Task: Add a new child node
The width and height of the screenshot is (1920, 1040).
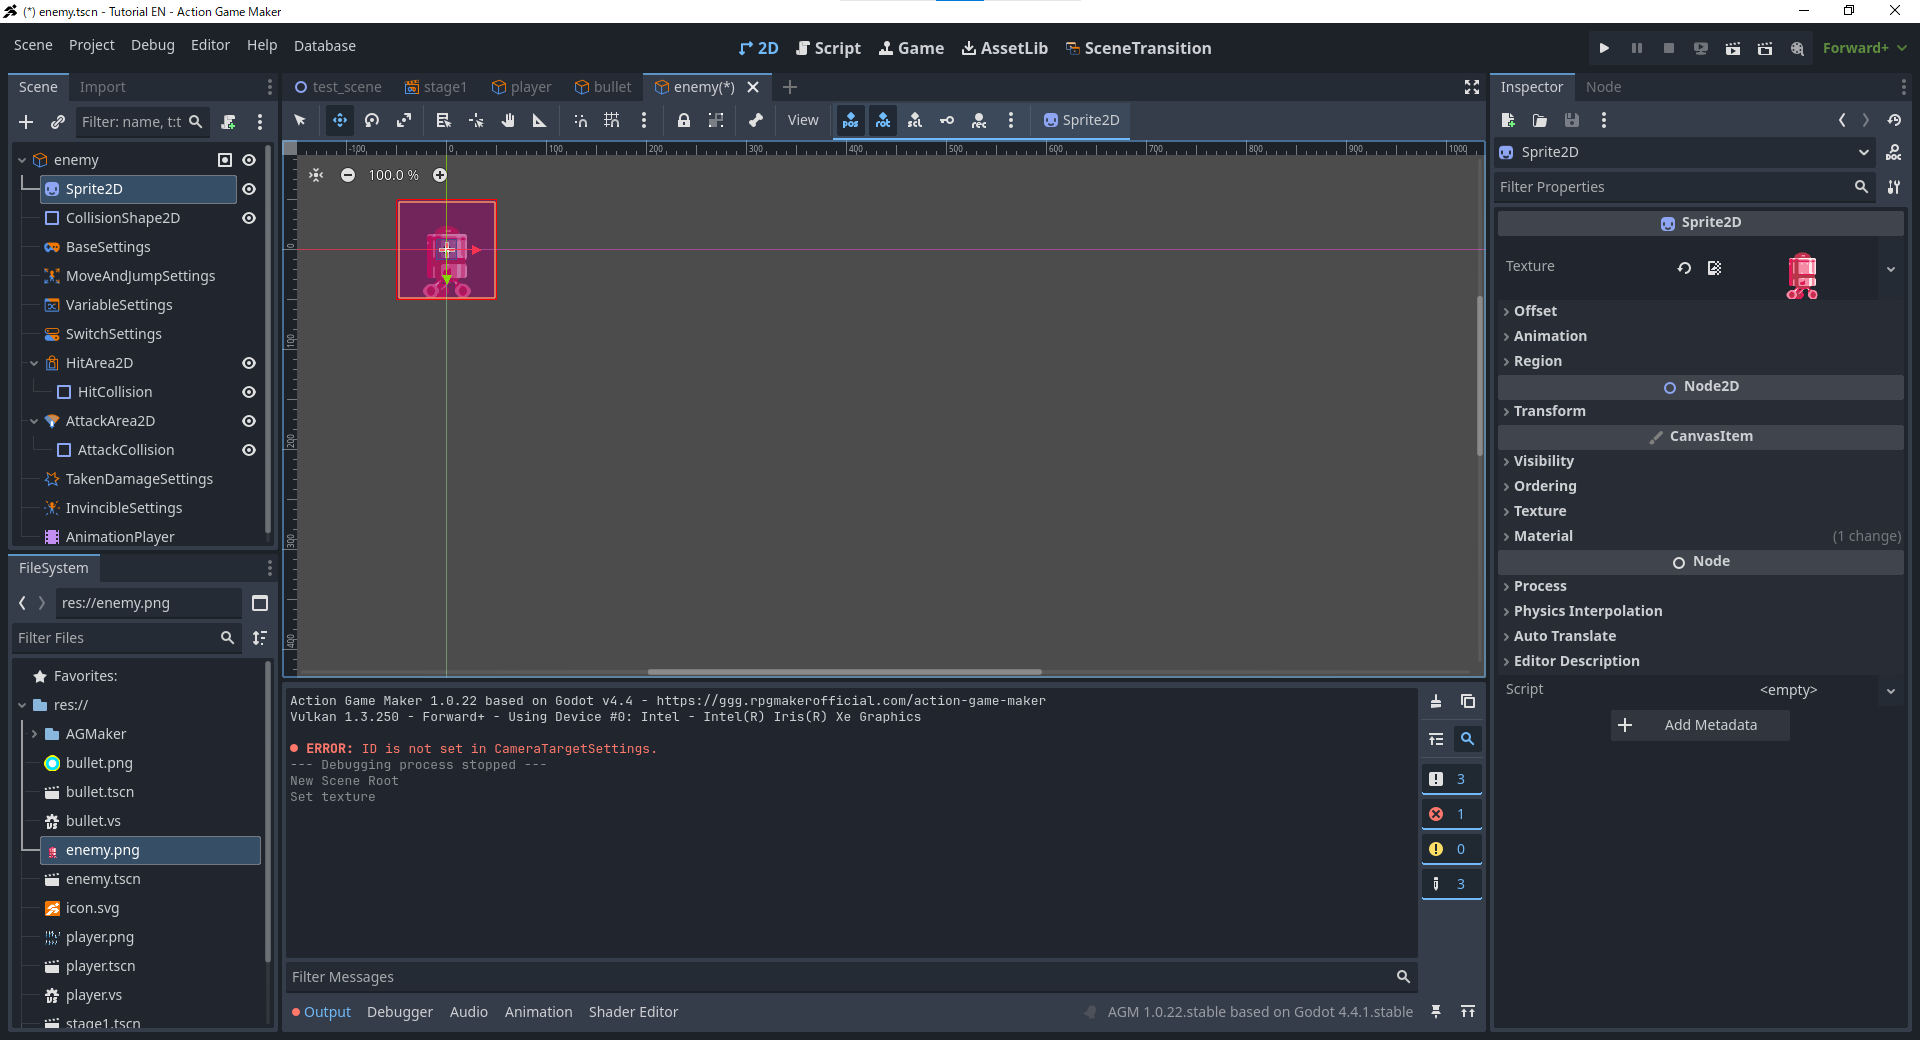Action: (x=26, y=122)
